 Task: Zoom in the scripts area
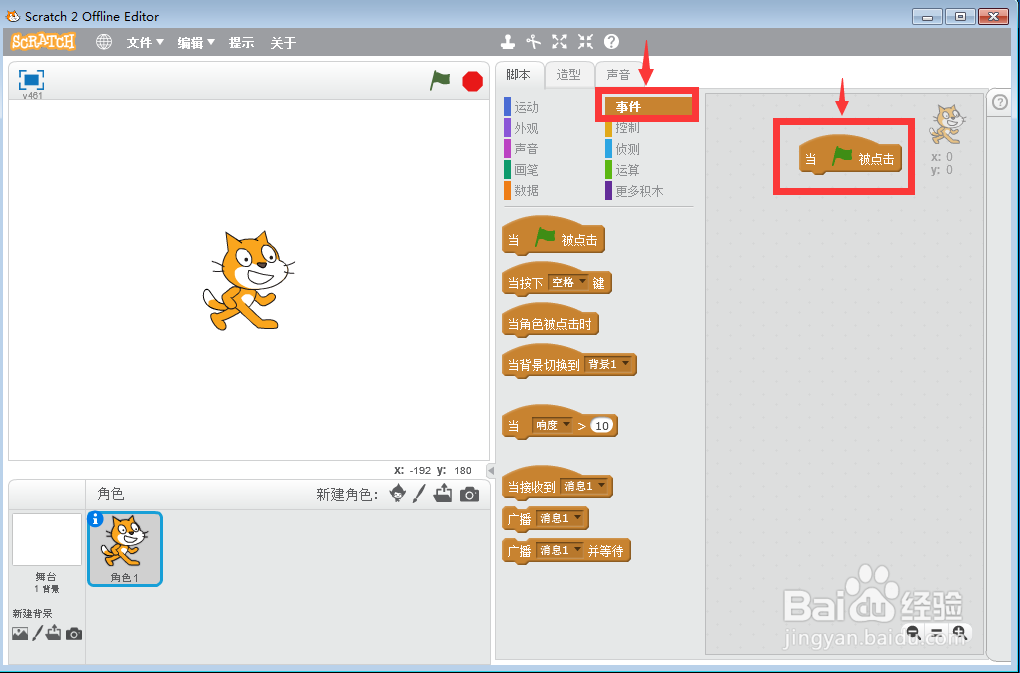[959, 631]
